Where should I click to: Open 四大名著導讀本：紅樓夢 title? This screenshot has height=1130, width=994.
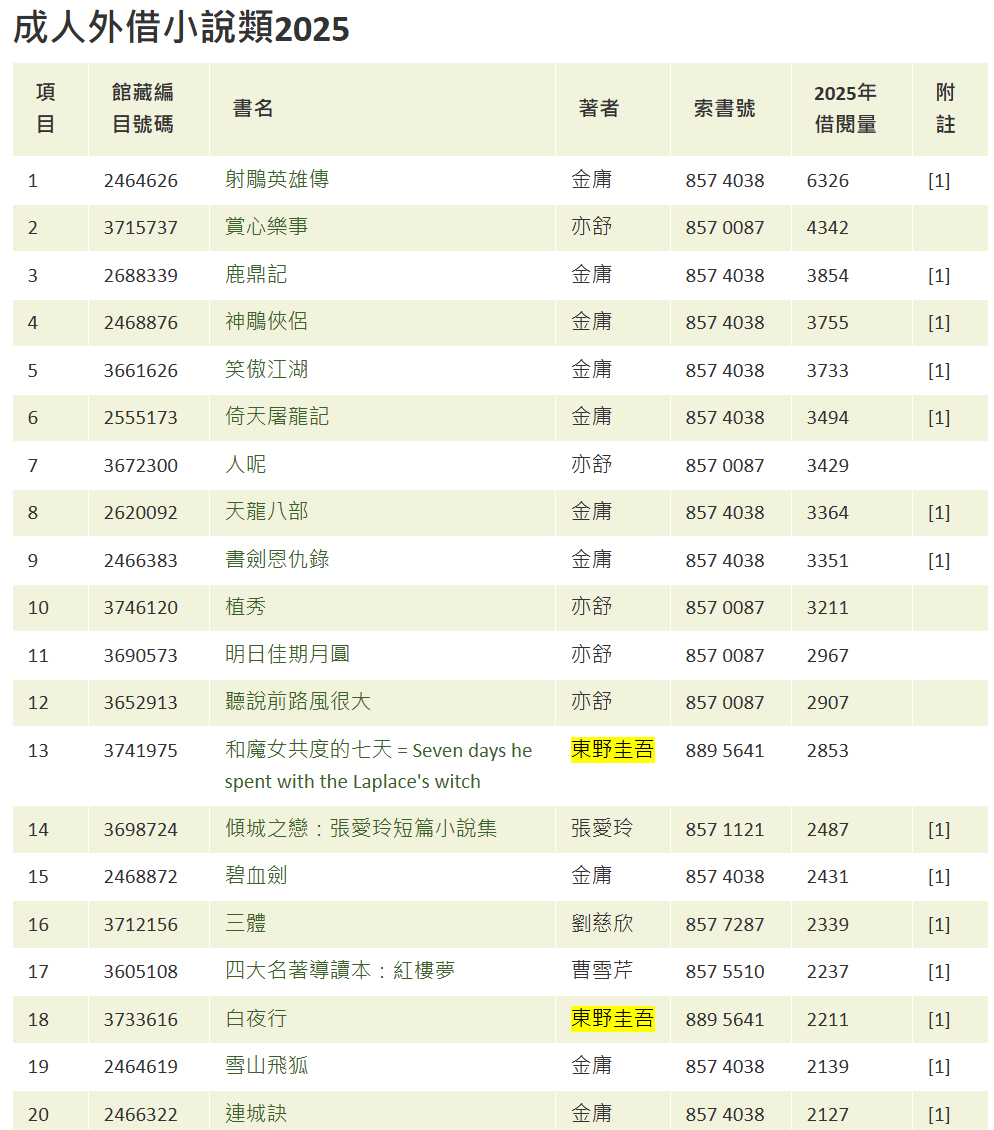click(x=340, y=971)
